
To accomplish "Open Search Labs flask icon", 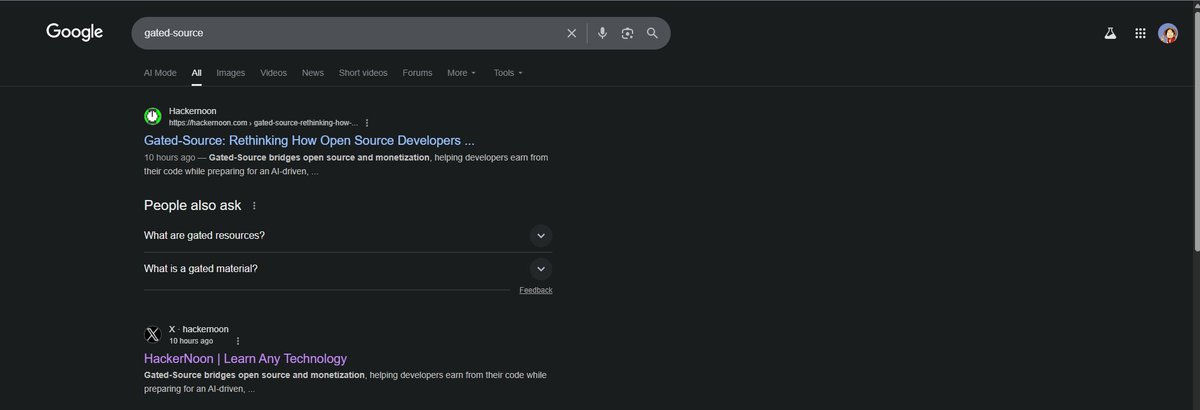I will coord(1110,33).
